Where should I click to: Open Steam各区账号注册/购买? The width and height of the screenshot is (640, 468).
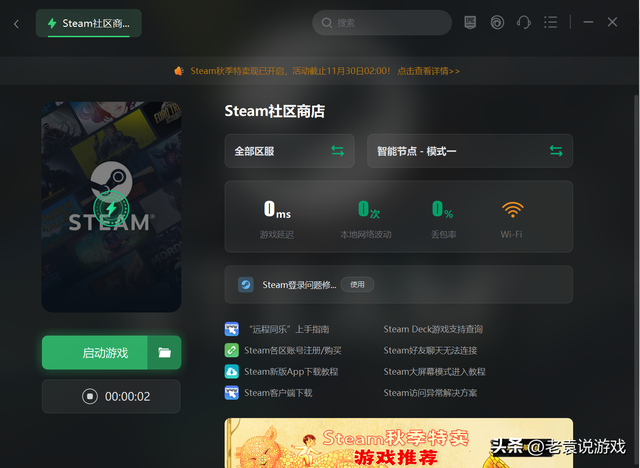(293, 350)
